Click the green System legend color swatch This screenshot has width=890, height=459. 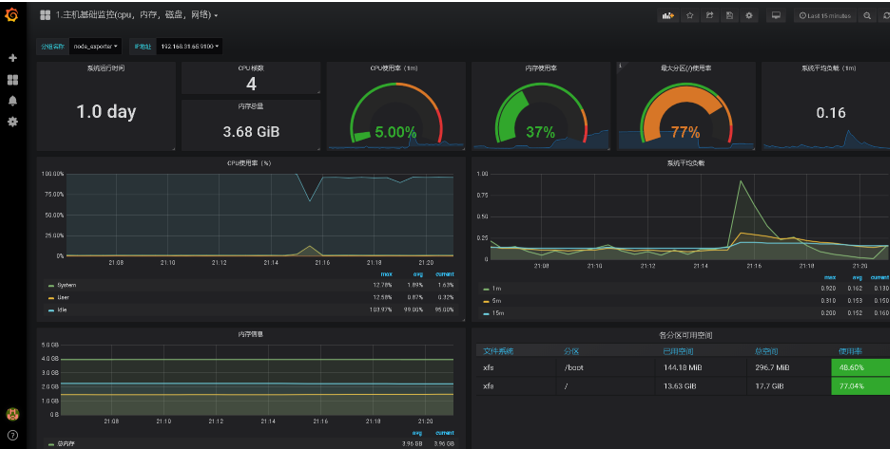click(x=51, y=286)
